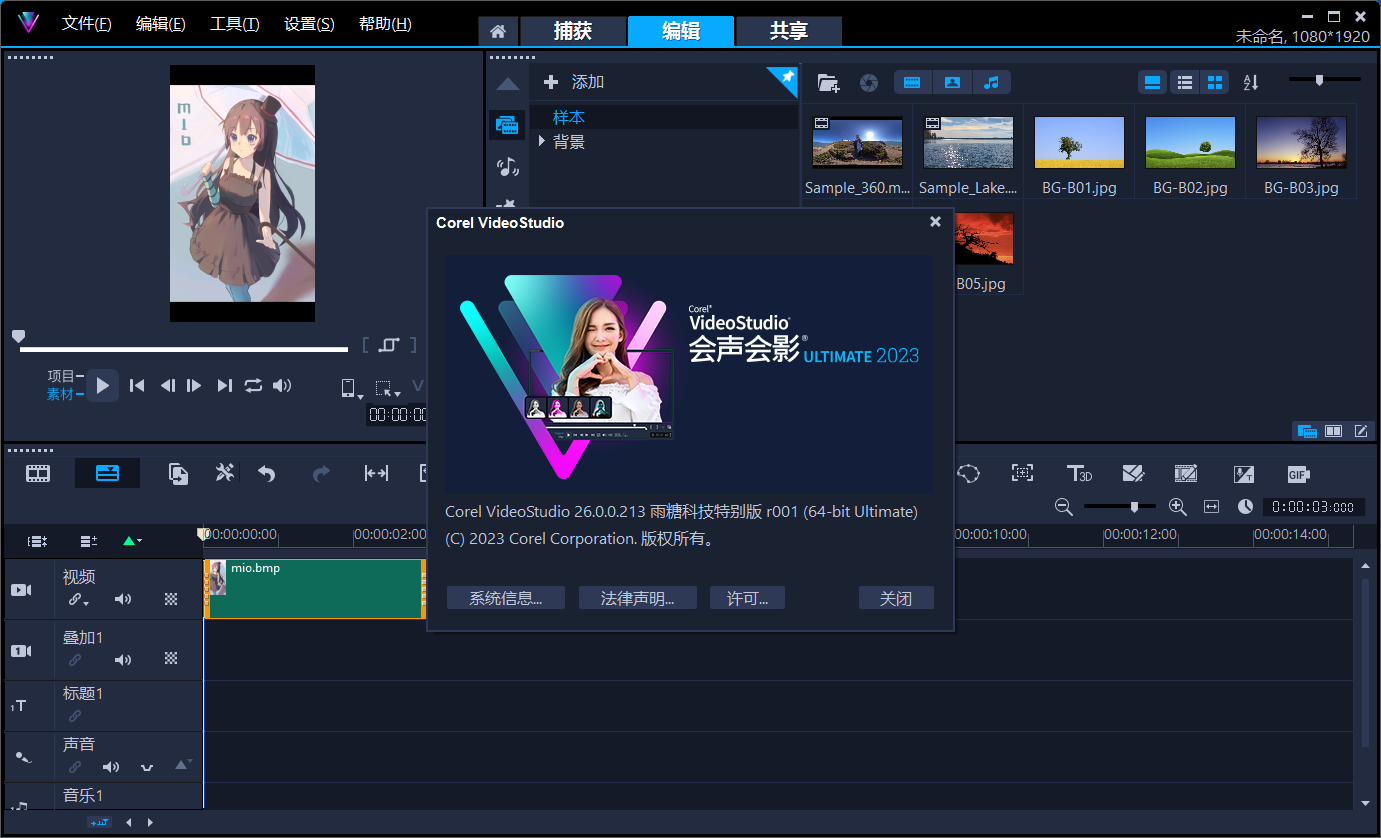
Task: Open the mask creator lasso tool
Action: pos(968,474)
